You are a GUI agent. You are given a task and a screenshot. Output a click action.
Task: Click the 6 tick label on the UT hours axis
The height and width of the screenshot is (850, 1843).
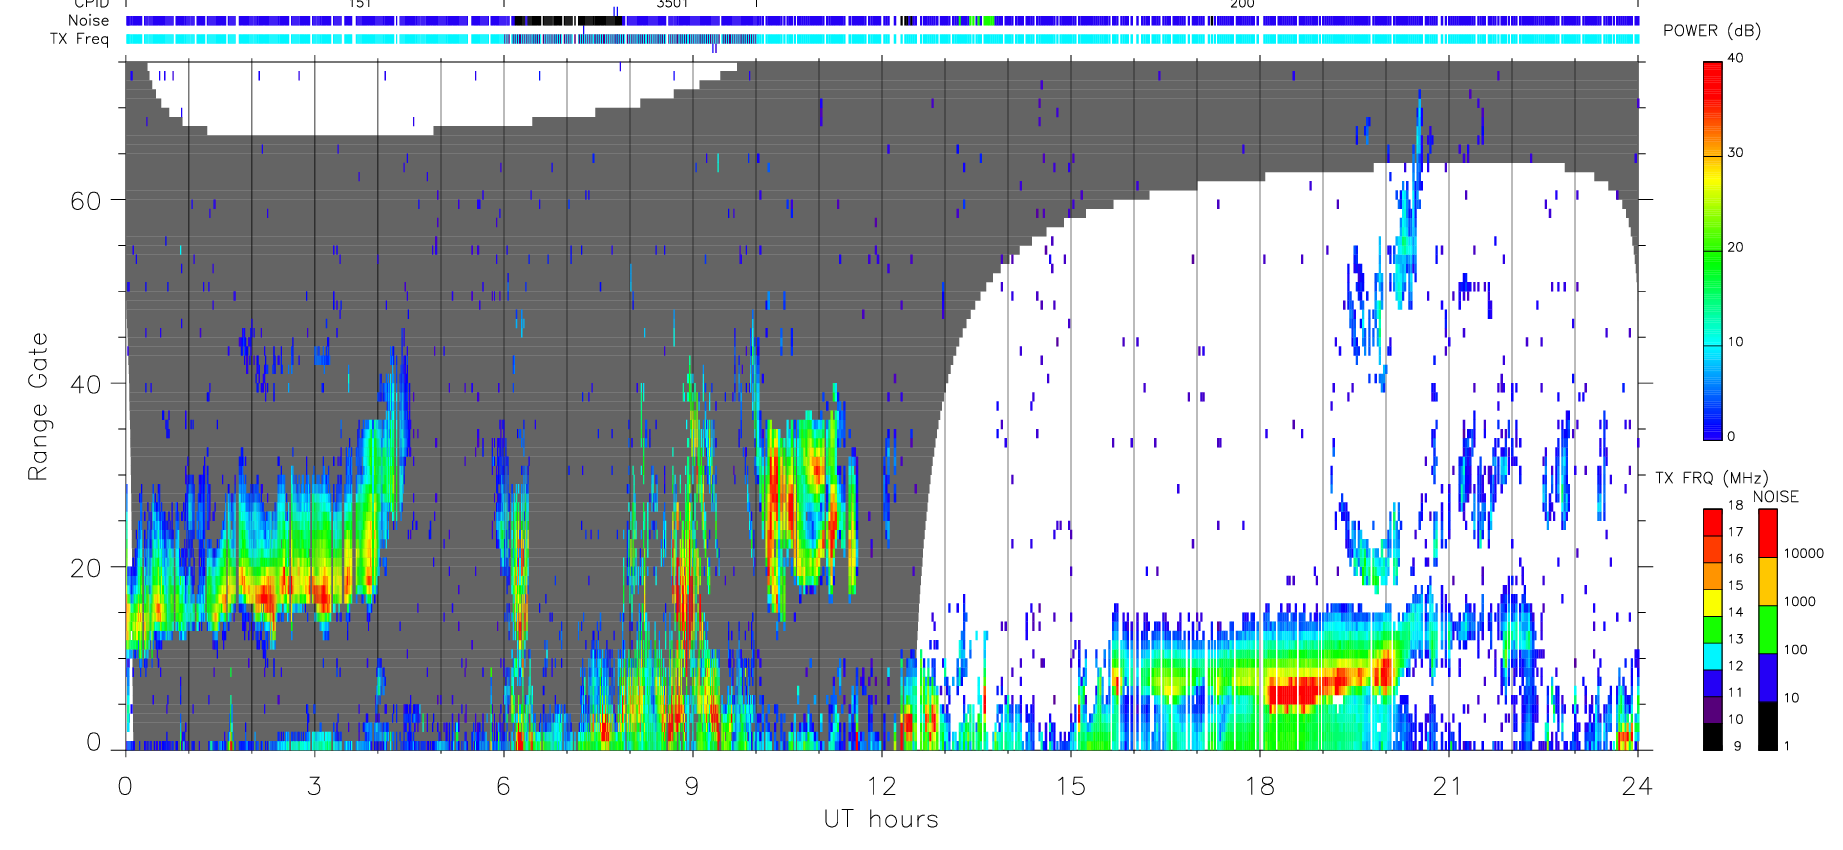(503, 786)
